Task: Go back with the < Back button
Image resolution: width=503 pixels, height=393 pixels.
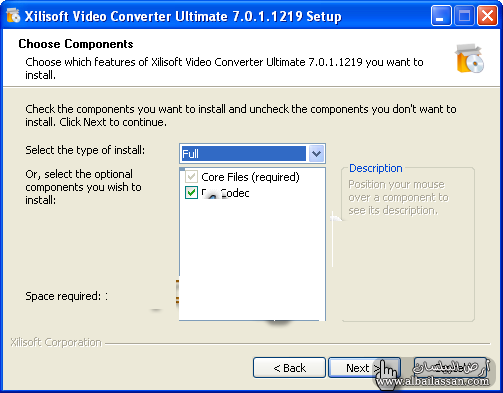Action: pyautogui.click(x=289, y=368)
